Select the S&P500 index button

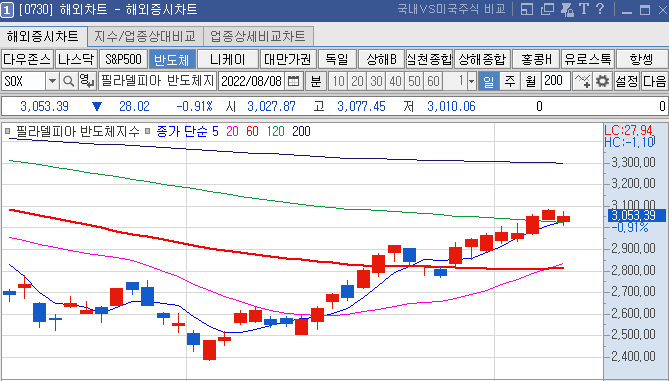click(x=123, y=59)
